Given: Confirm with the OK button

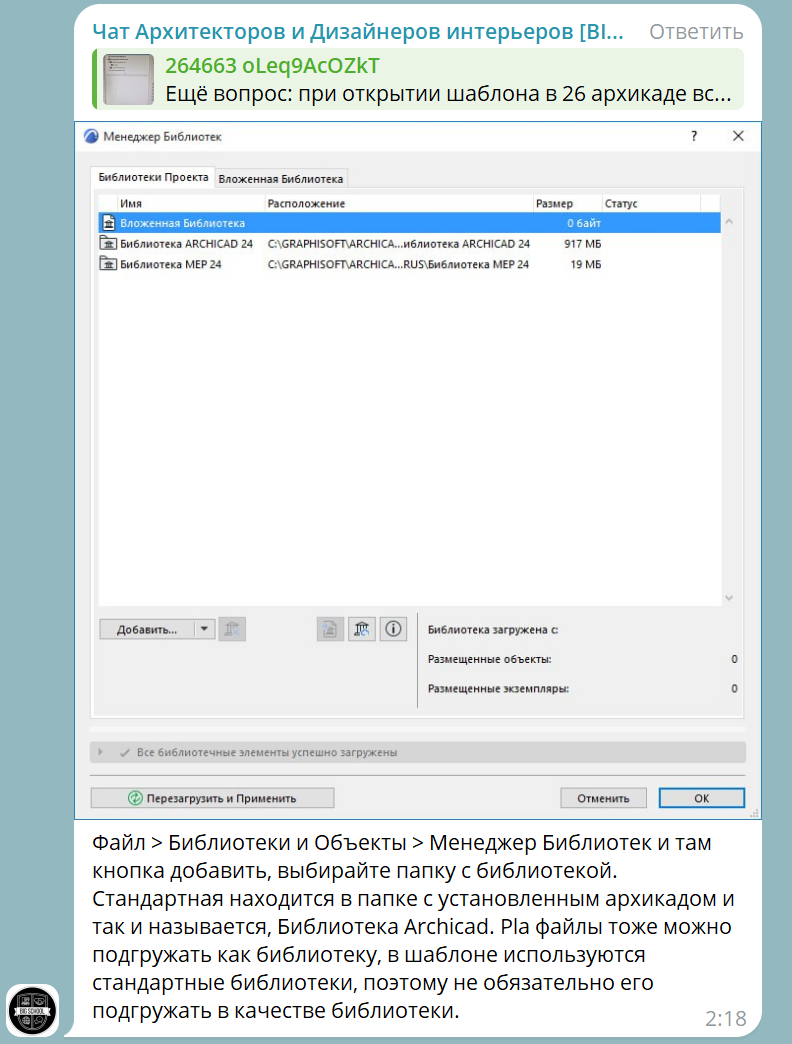Looking at the screenshot, I should coord(701,798).
